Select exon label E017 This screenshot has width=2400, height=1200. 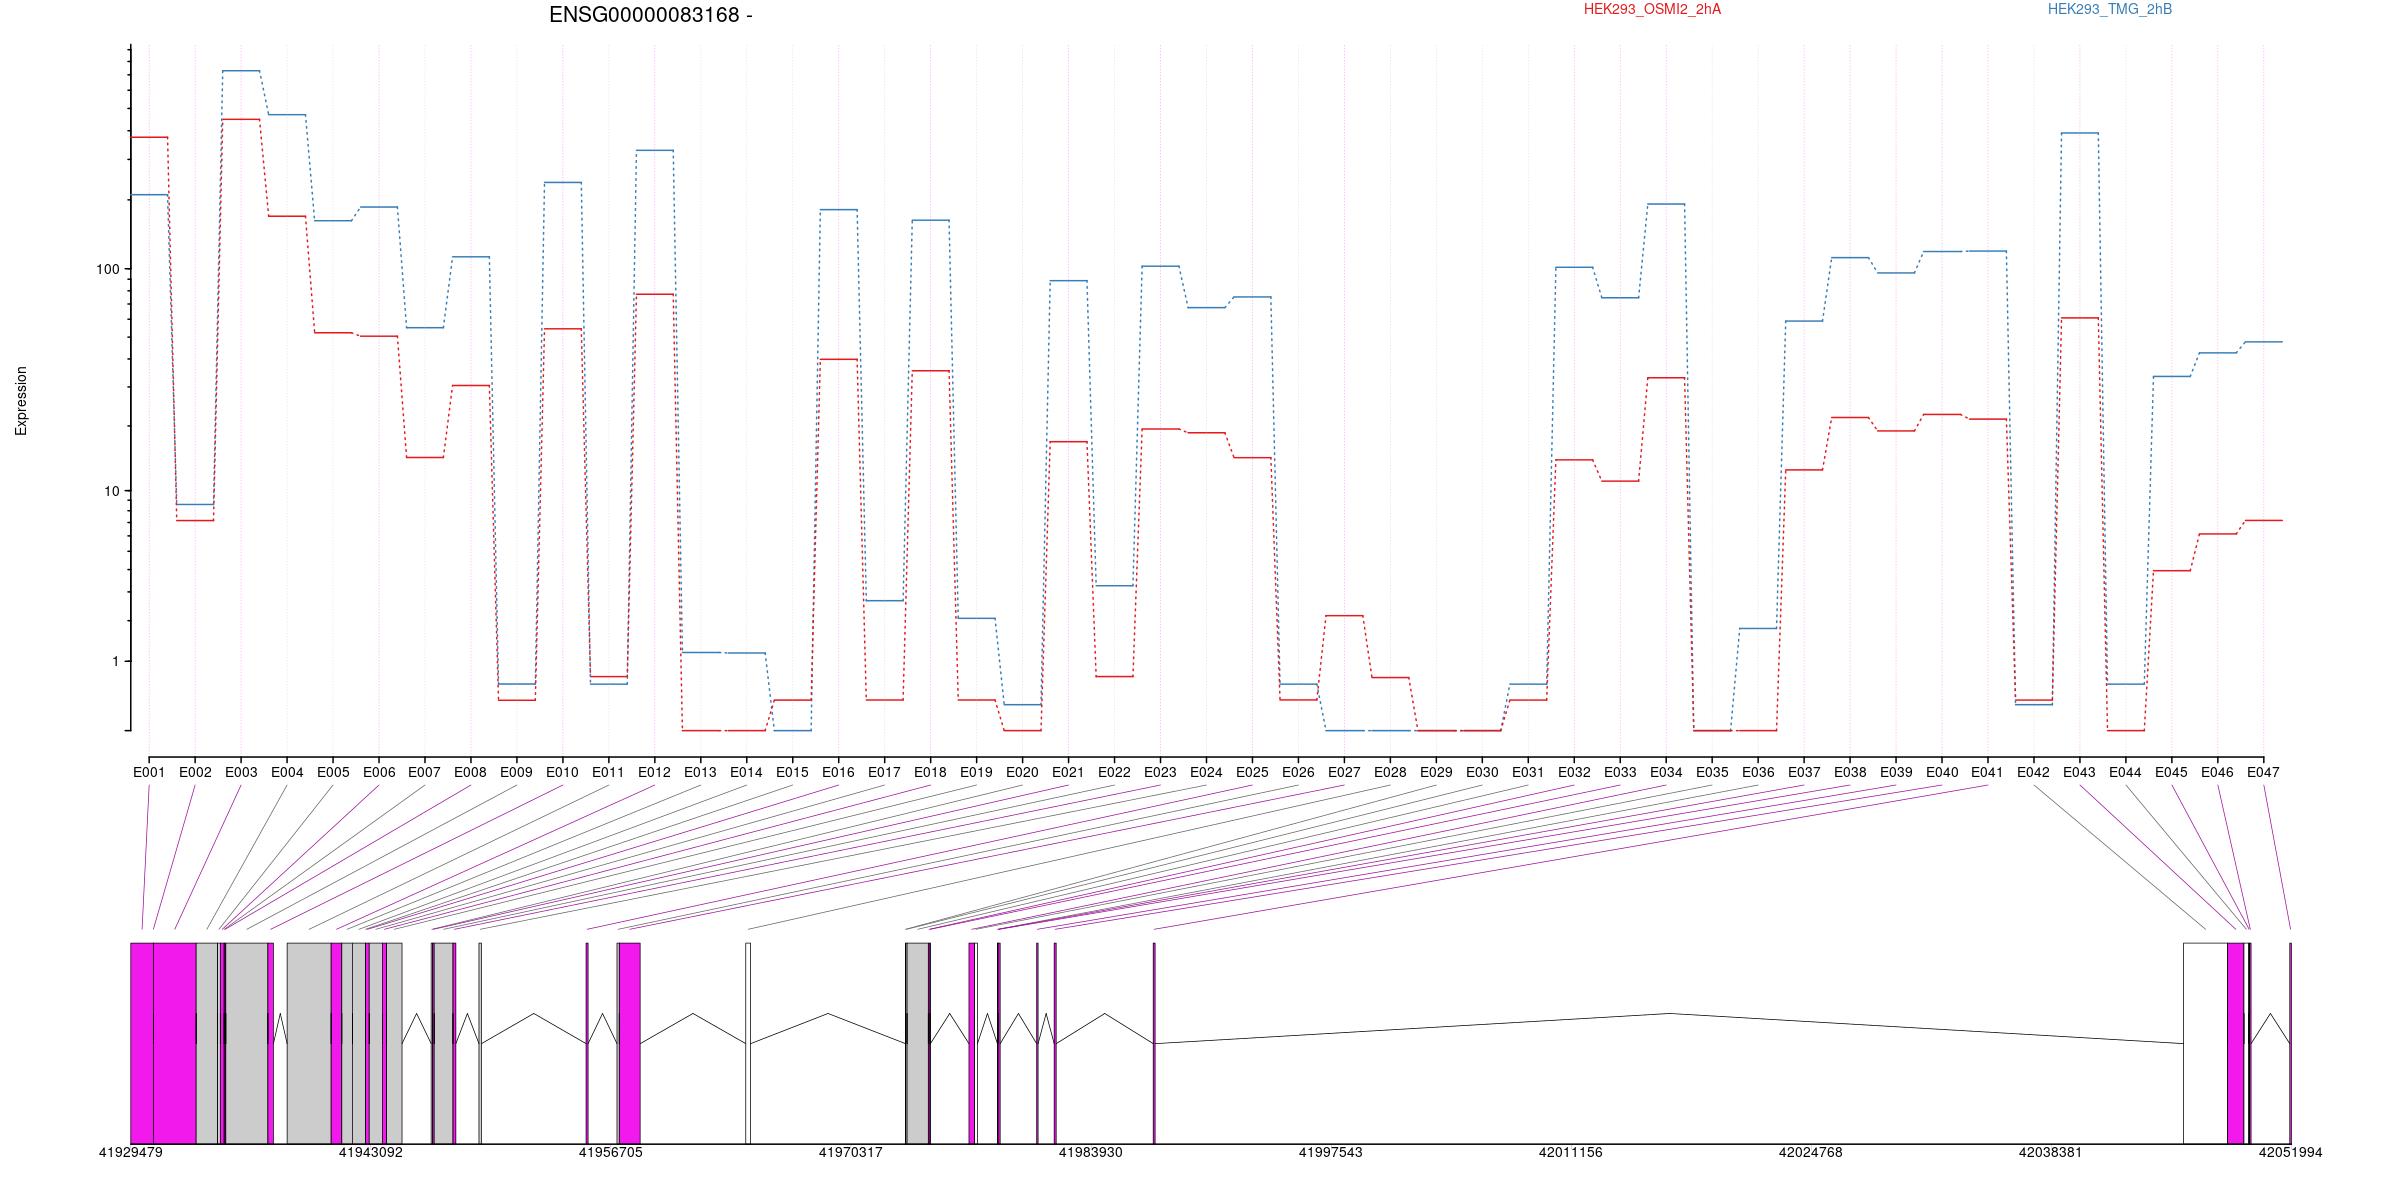pos(884,772)
